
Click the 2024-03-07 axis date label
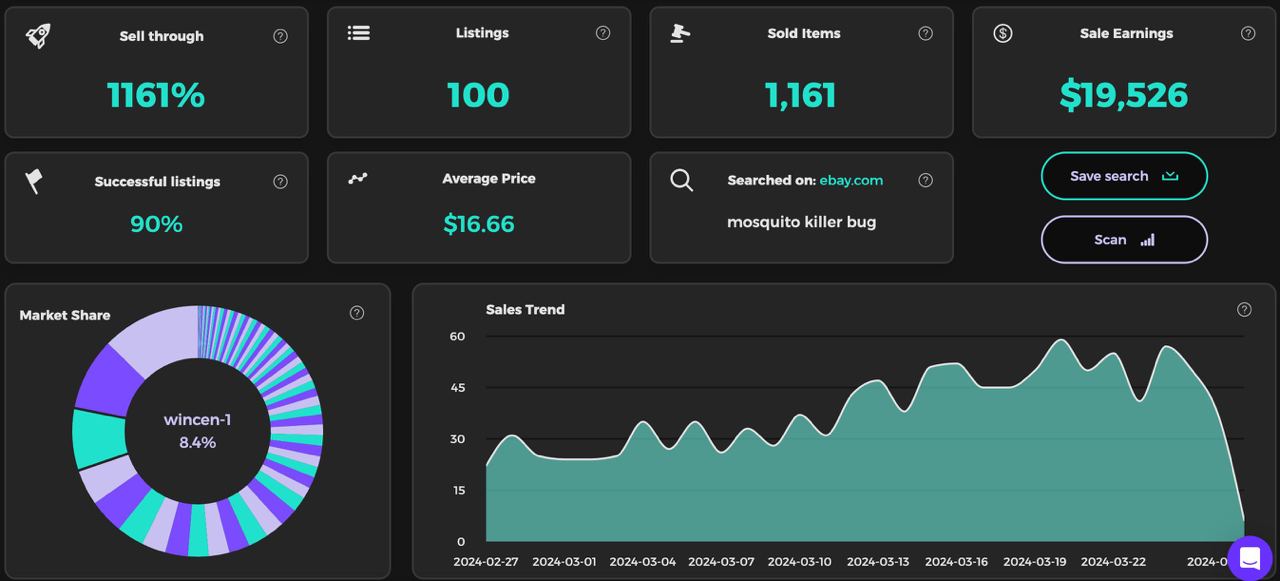[721, 562]
